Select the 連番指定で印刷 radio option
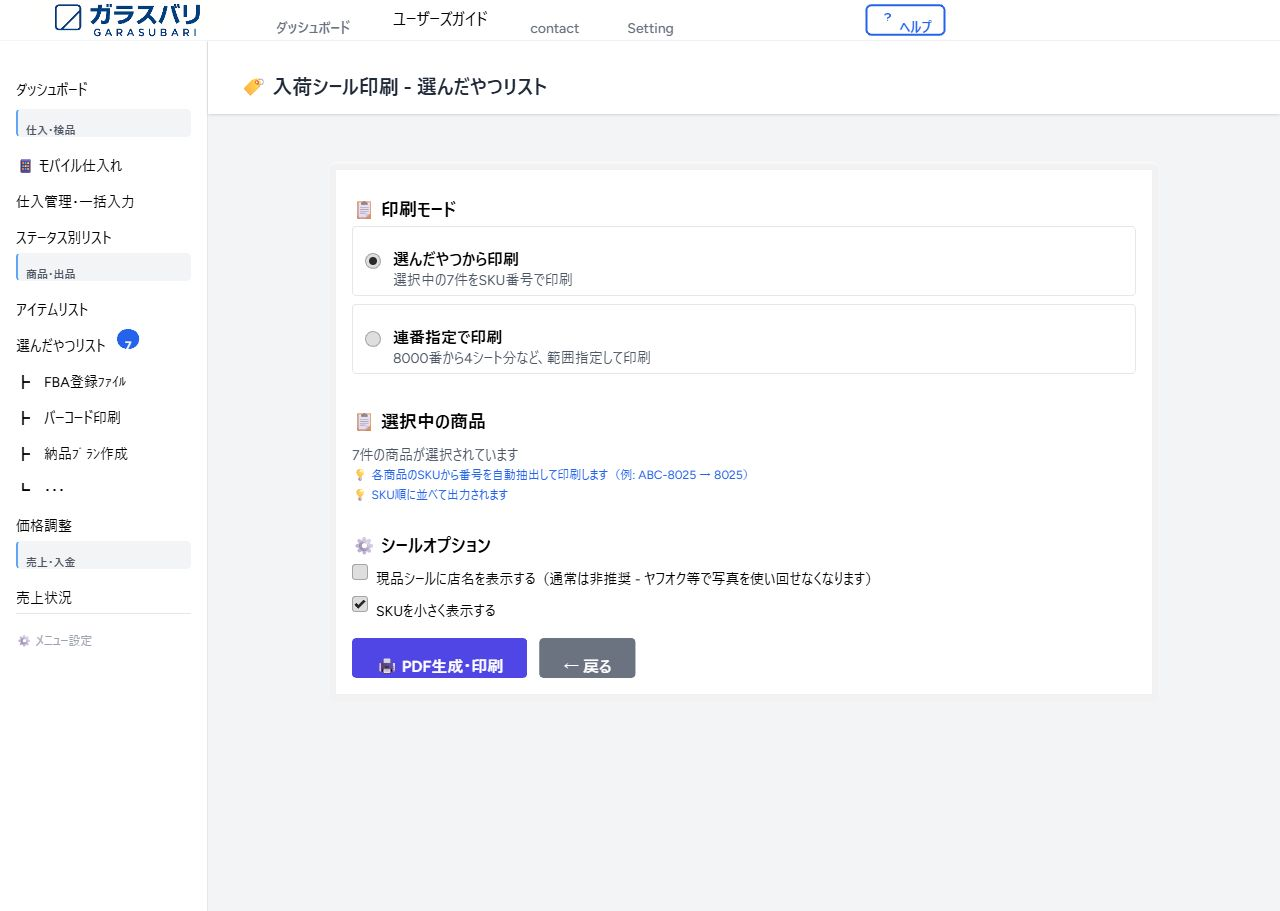 pyautogui.click(x=372, y=339)
